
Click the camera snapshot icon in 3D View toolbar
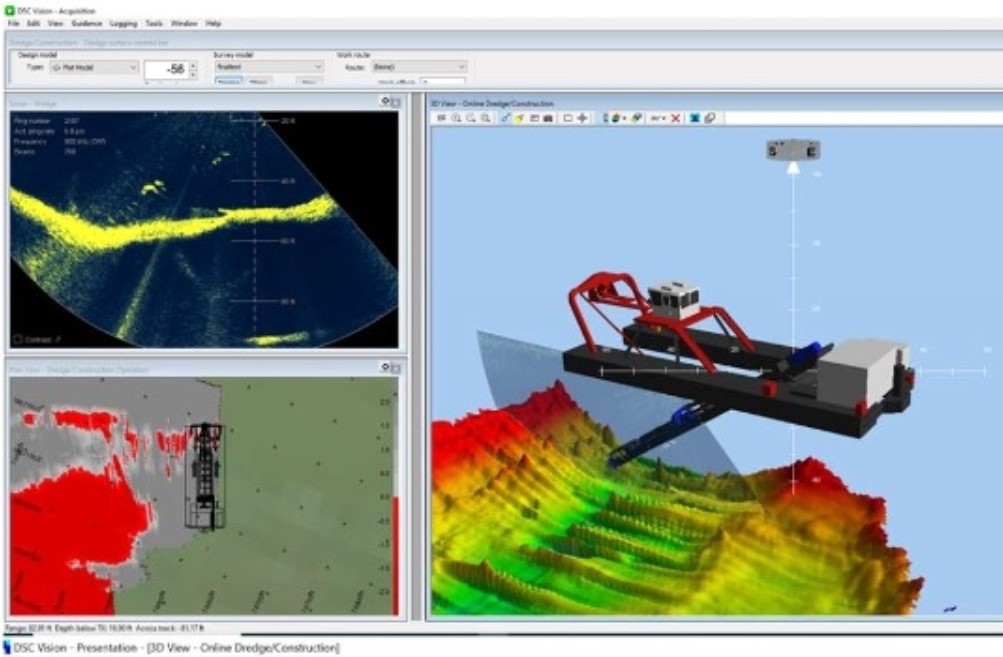(549, 118)
